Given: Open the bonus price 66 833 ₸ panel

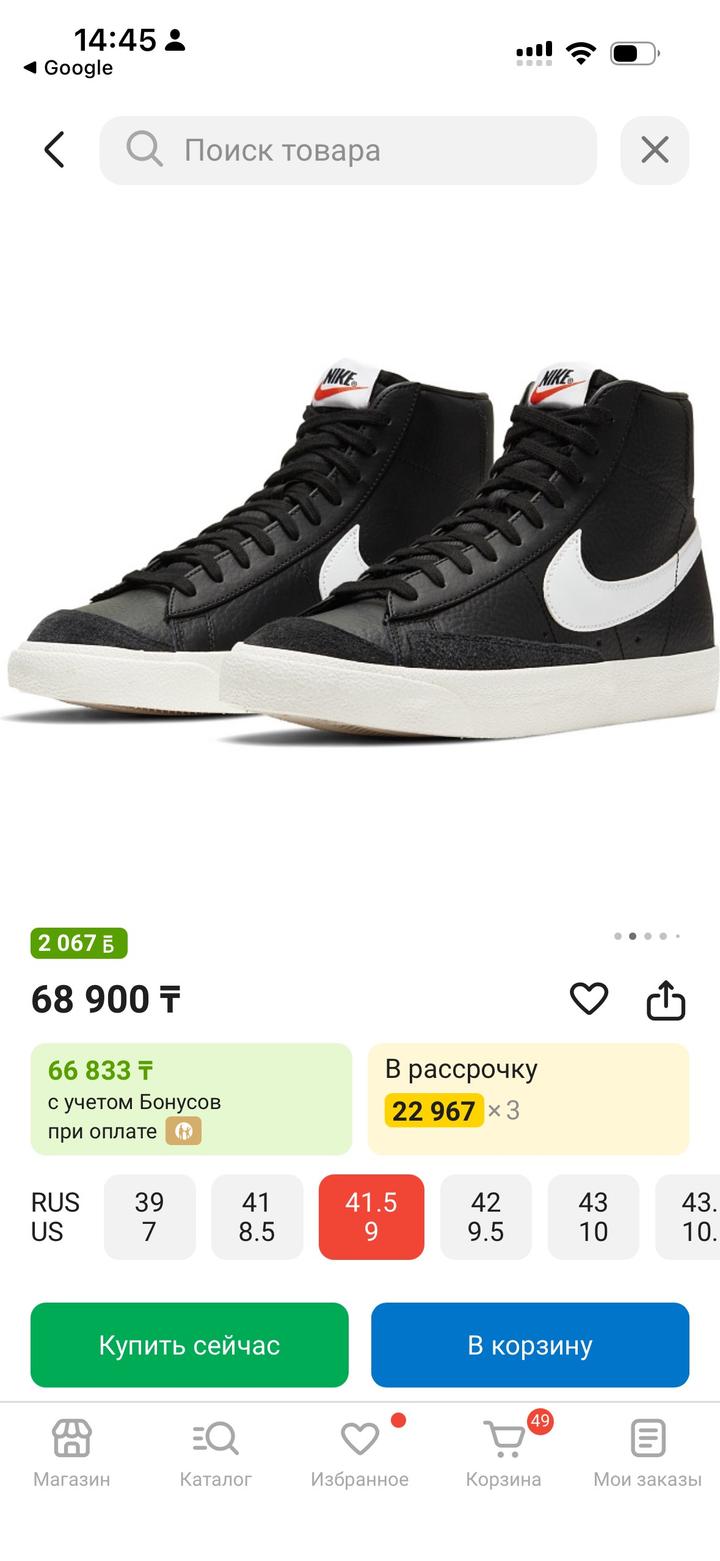Looking at the screenshot, I should [191, 1099].
